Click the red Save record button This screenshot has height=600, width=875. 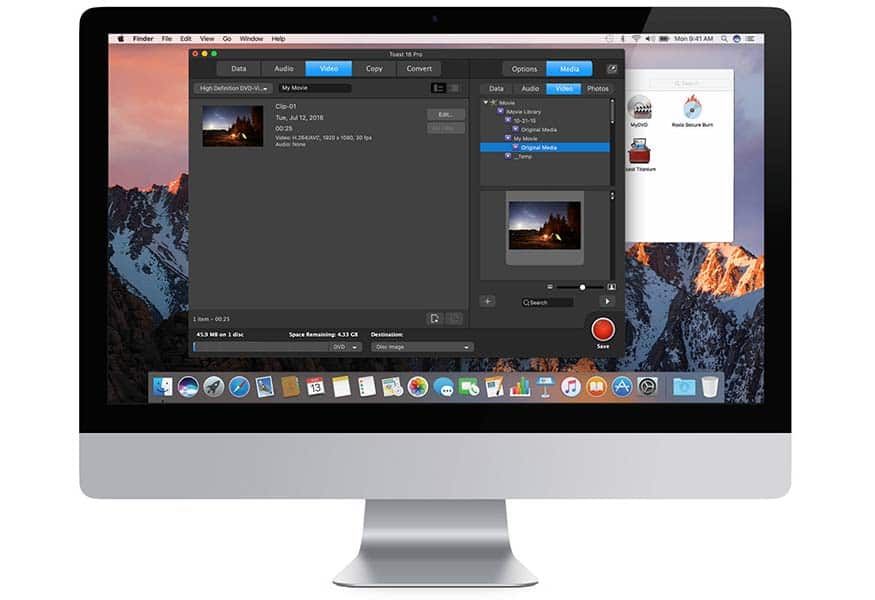pos(603,330)
